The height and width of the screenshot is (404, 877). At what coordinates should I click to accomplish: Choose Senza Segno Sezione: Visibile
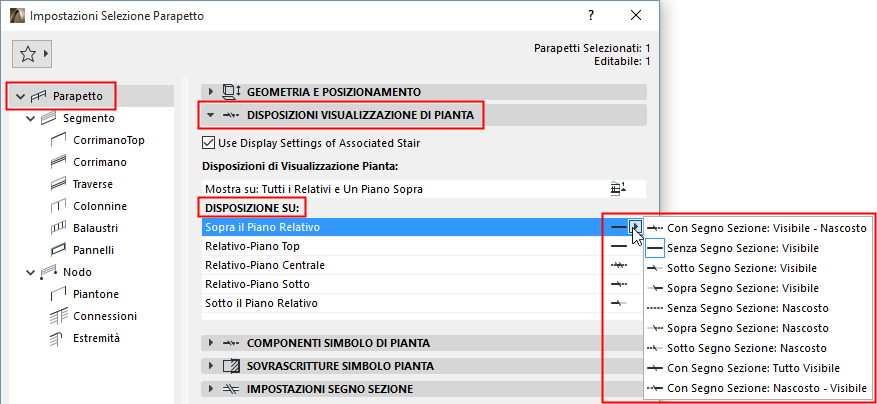(757, 248)
